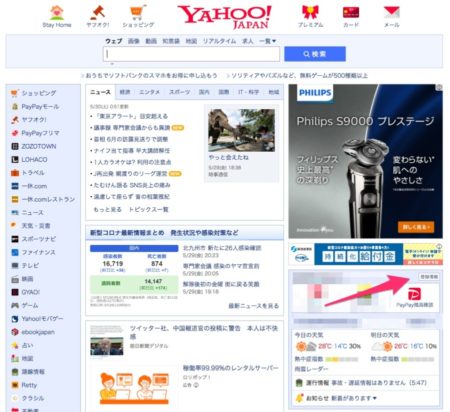Viewport: 450px width, 412px height.
Task: Open the ツイッター社 中国報道官 article headline
Action: [x=204, y=332]
